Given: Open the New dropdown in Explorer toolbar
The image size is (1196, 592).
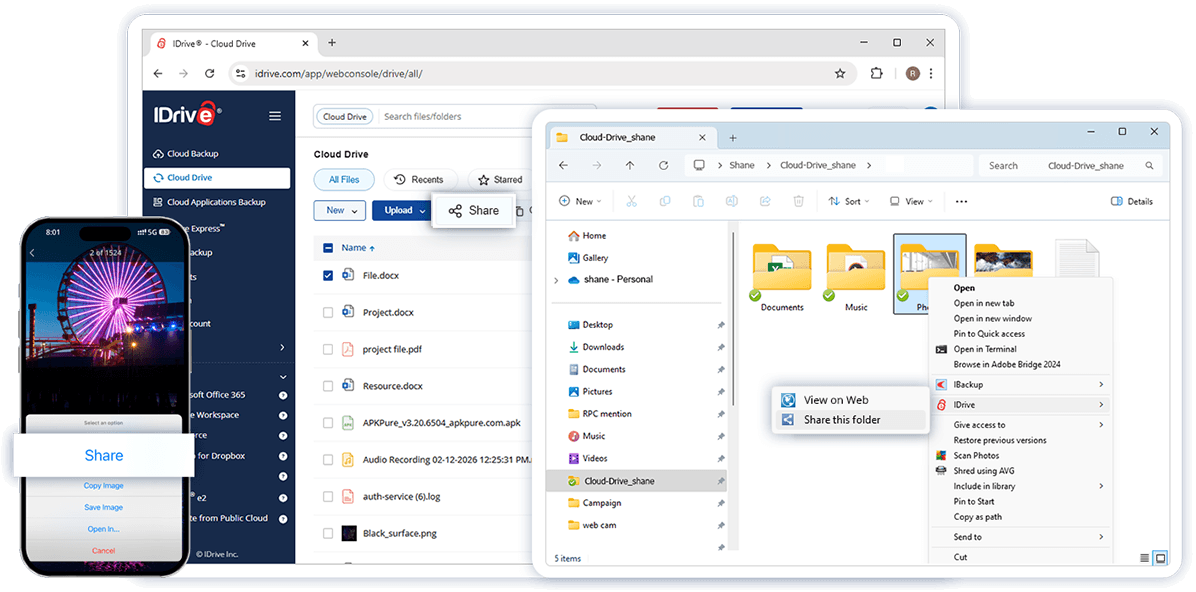Looking at the screenshot, I should [580, 201].
